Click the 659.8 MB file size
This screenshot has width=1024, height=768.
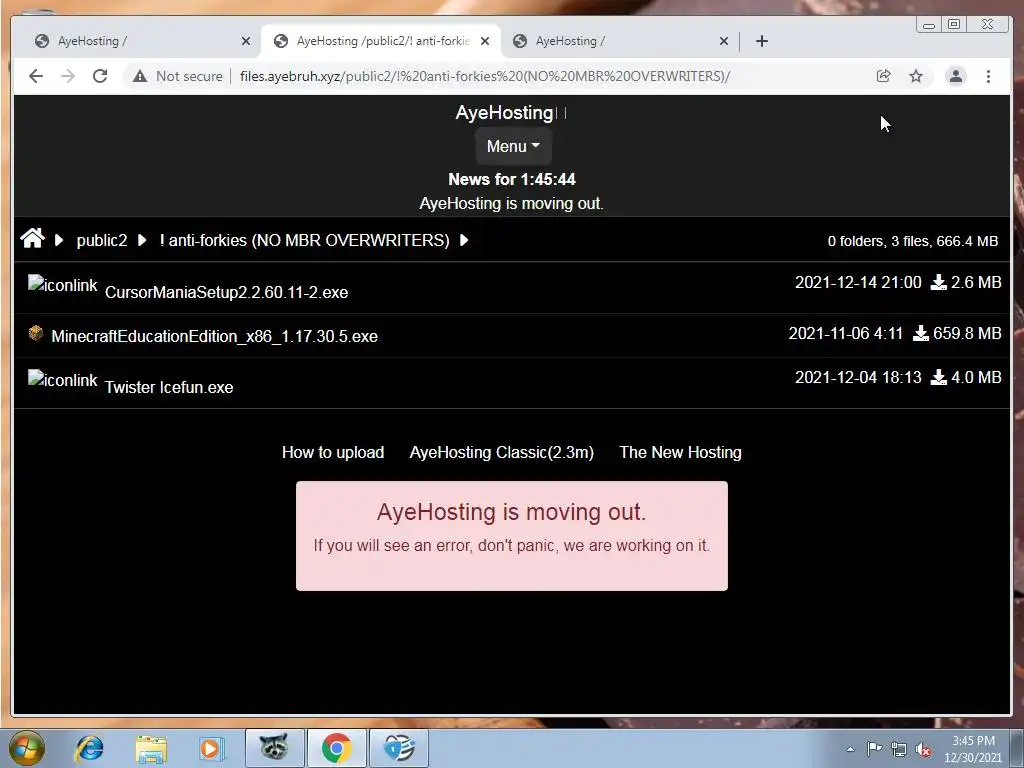967,333
